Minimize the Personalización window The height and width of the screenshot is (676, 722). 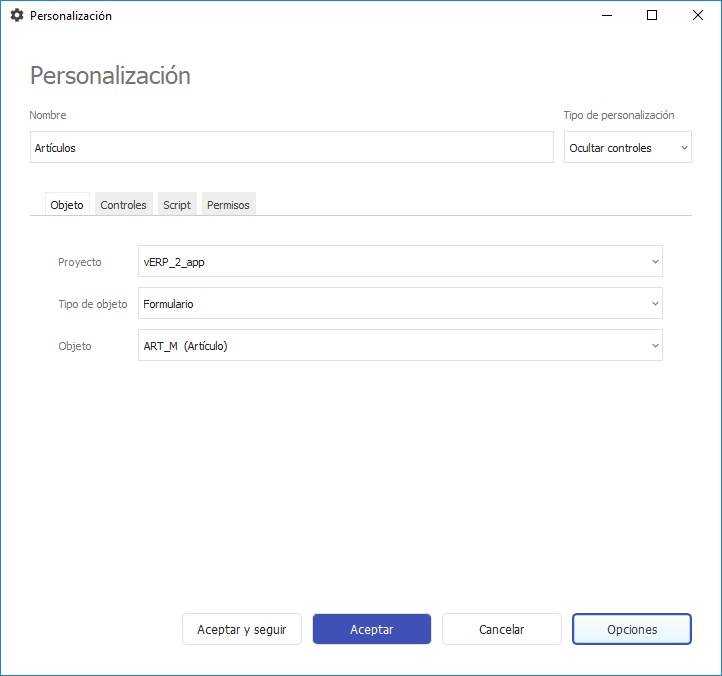click(x=606, y=16)
